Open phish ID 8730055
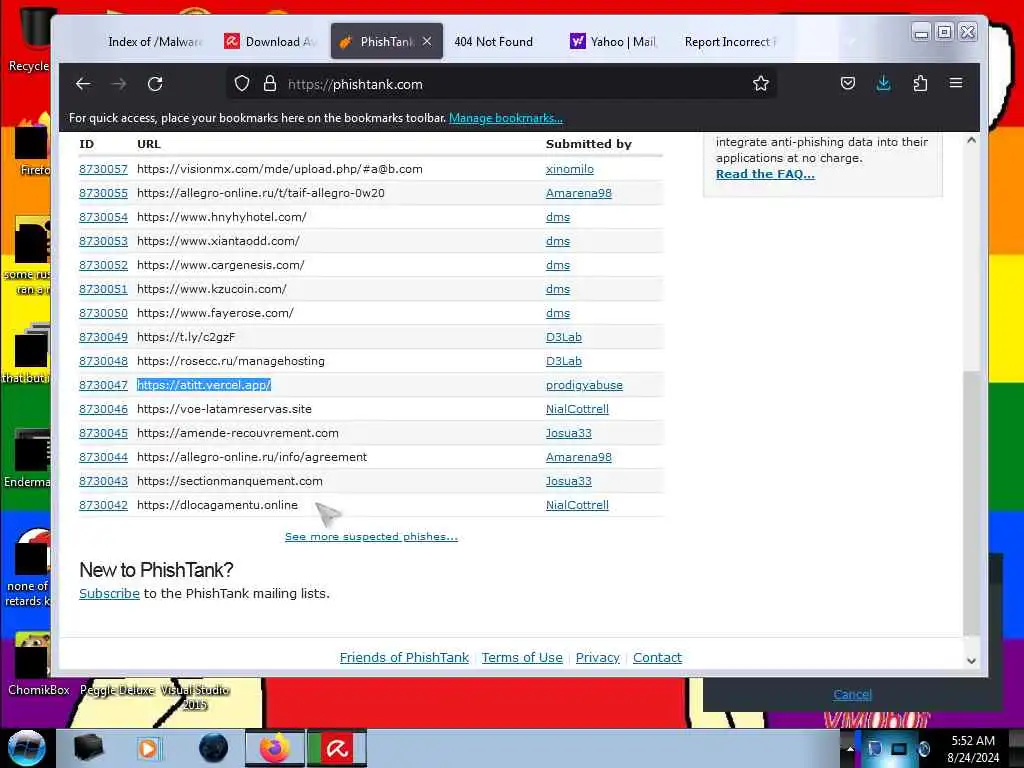 pos(103,193)
